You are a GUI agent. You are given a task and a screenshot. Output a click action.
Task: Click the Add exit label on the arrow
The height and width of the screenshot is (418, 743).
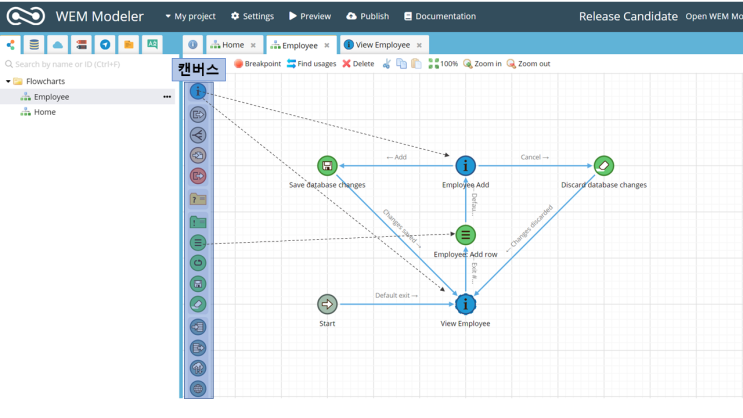tap(396, 157)
